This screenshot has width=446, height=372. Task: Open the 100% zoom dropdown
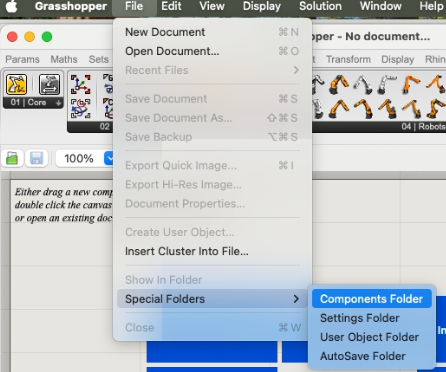(109, 158)
